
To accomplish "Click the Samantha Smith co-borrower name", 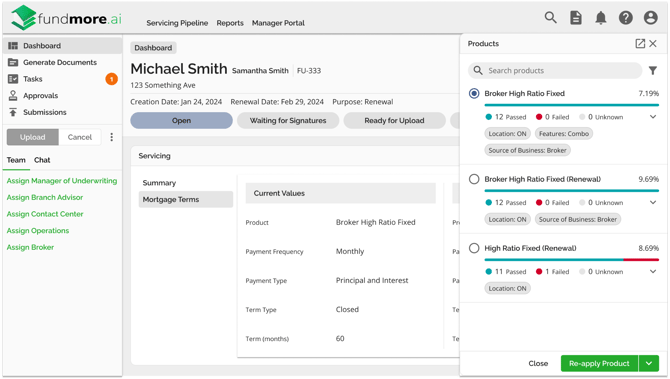I will click(260, 71).
